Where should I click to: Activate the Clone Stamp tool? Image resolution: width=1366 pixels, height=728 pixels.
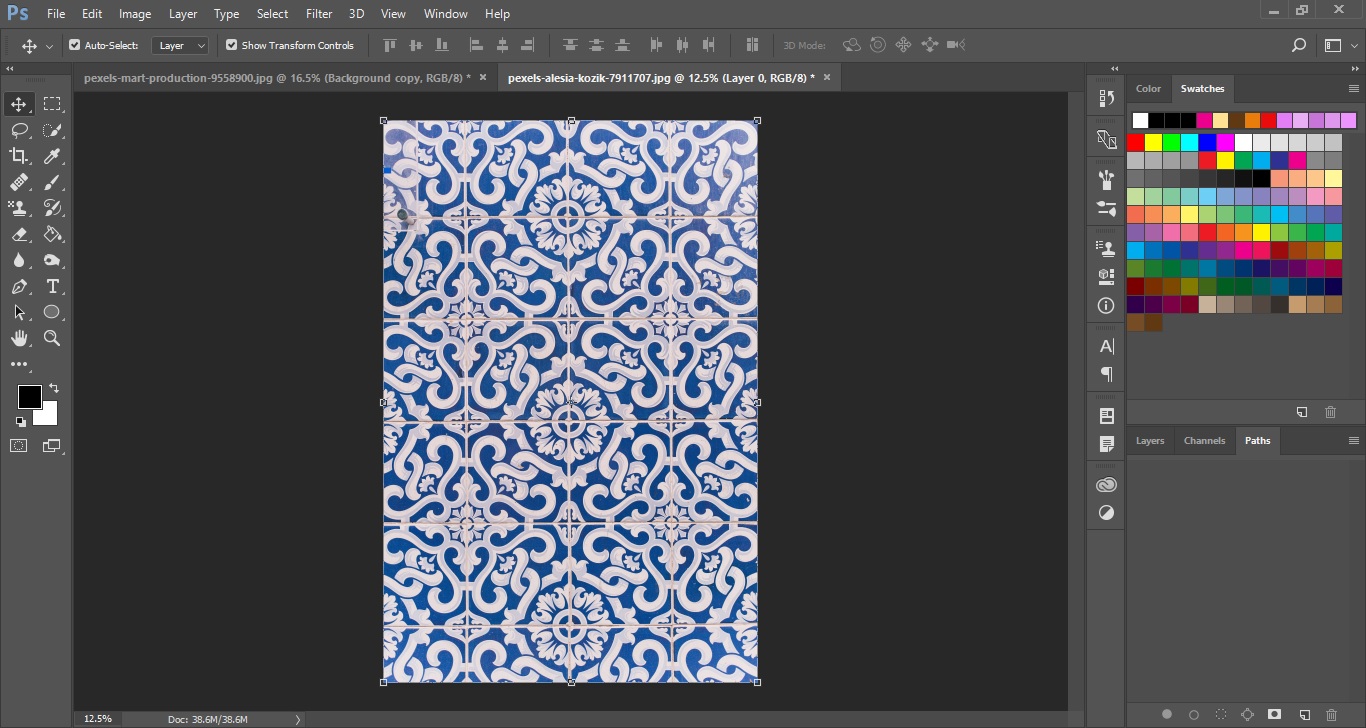[19, 208]
